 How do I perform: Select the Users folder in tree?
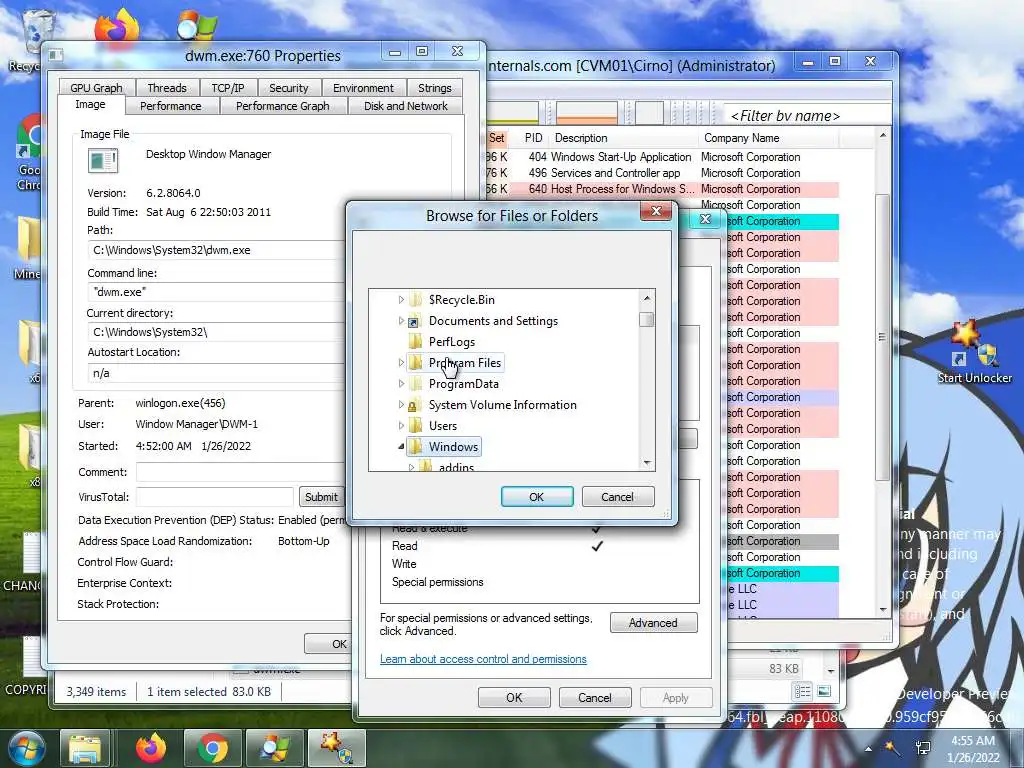[x=443, y=426]
